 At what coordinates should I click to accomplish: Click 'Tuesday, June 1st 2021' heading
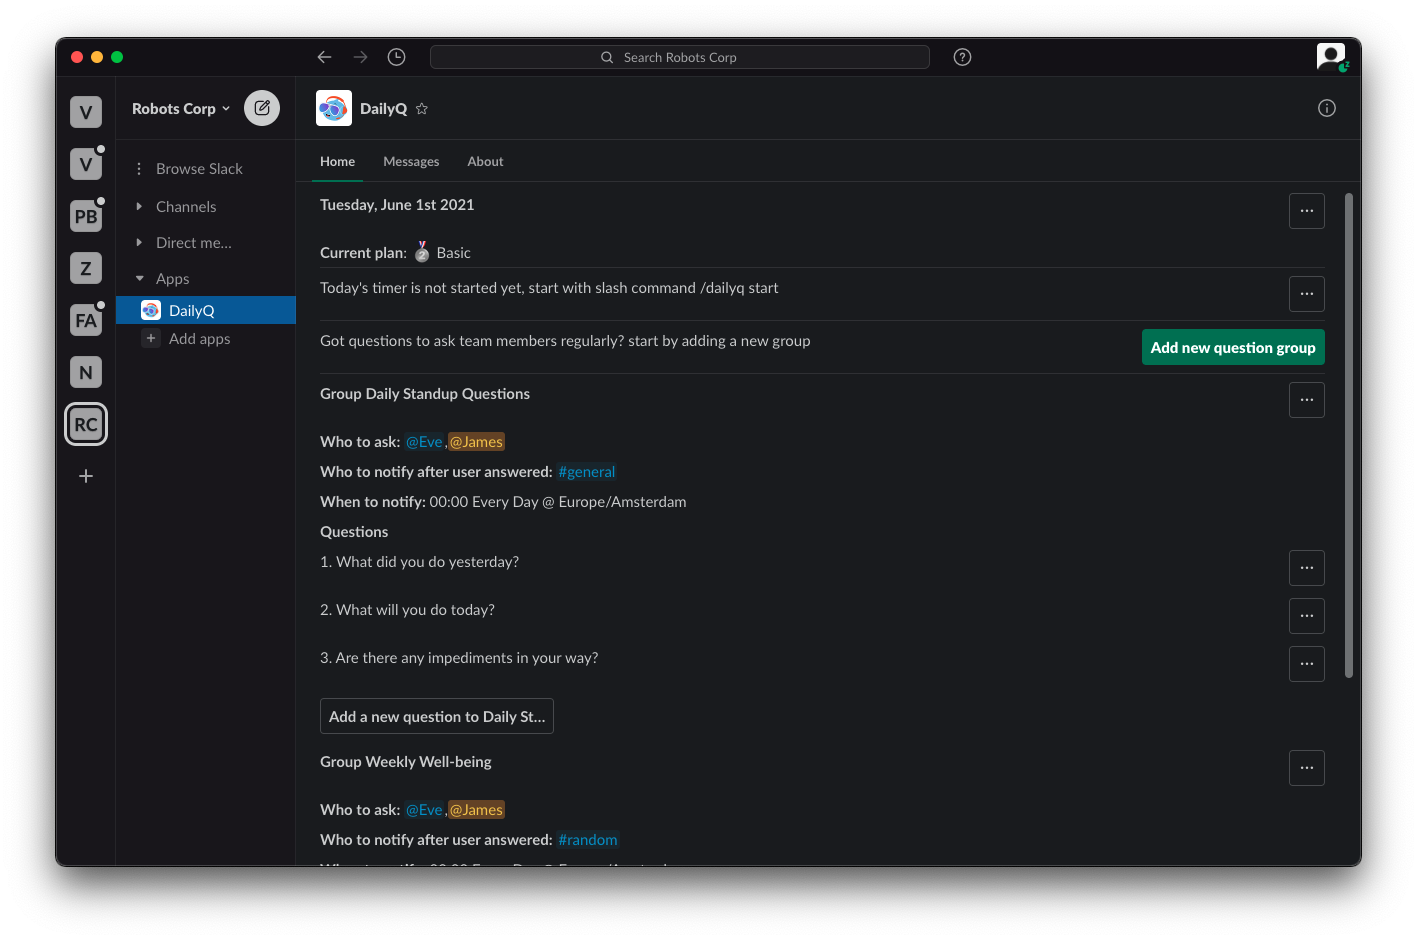397,204
